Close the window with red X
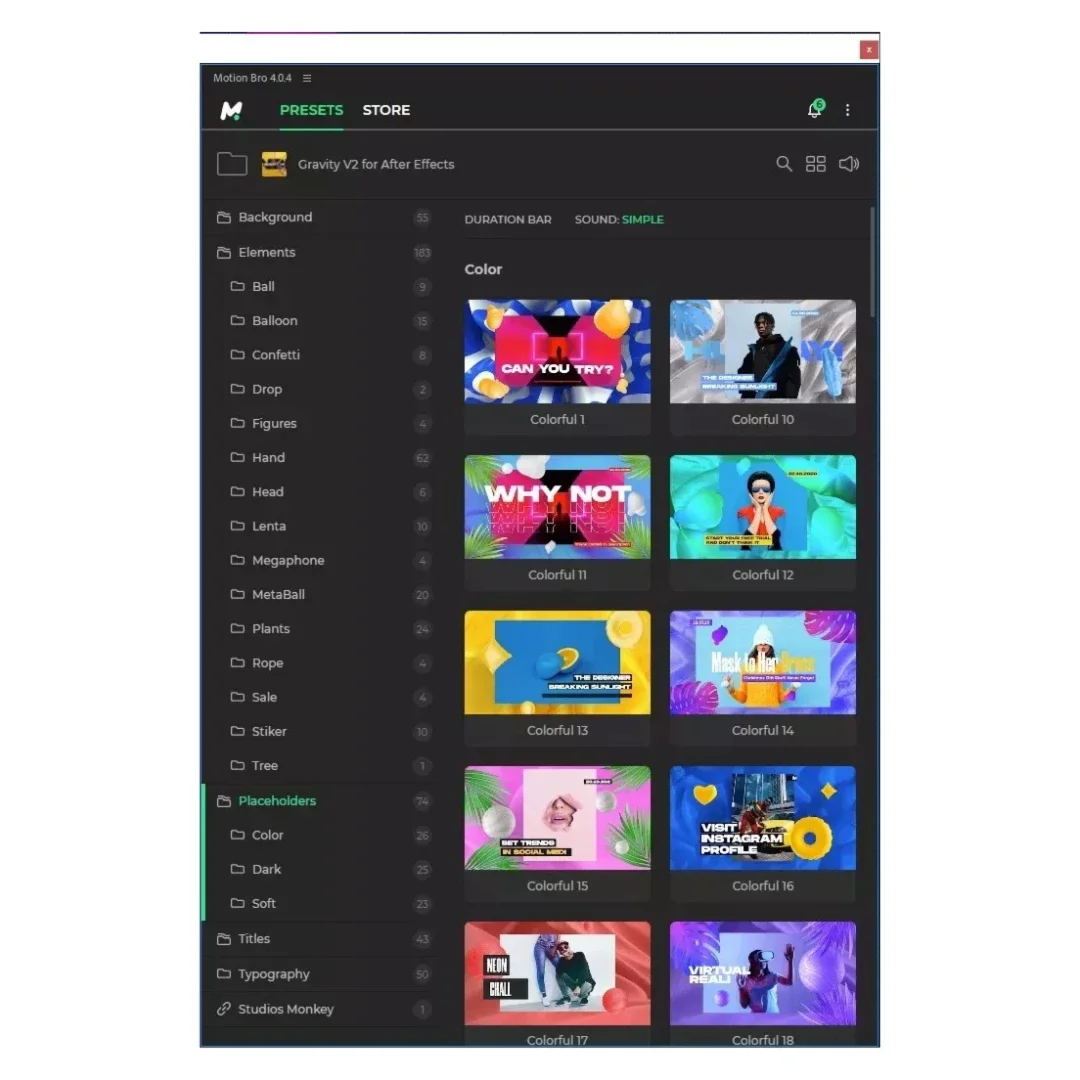 [x=869, y=50]
